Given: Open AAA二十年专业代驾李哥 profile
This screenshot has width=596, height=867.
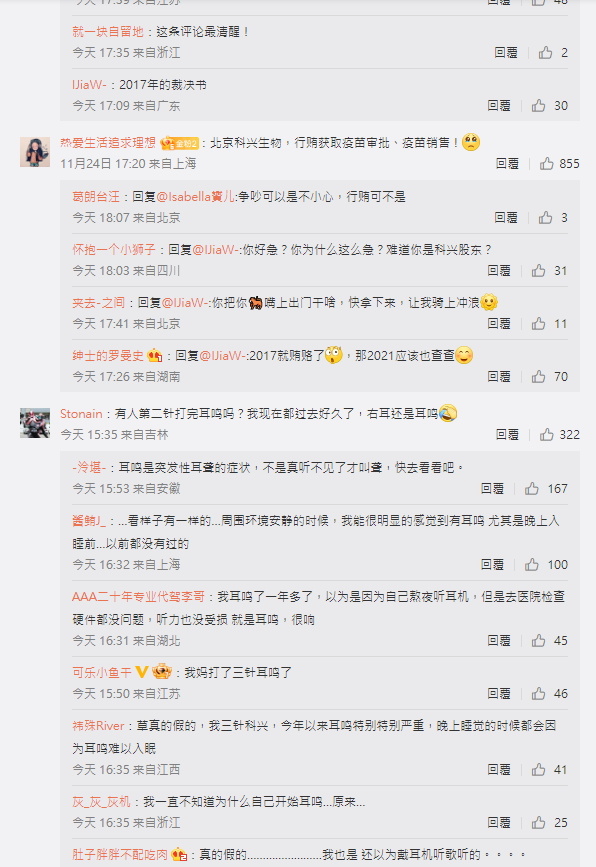Looking at the screenshot, I should 138,597.
